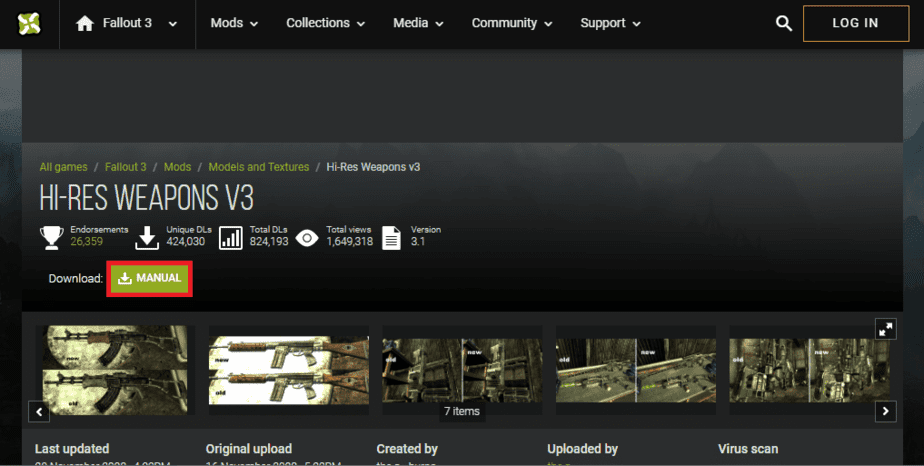
Task: Click the Total DLs bar chart icon
Action: pyautogui.click(x=230, y=238)
